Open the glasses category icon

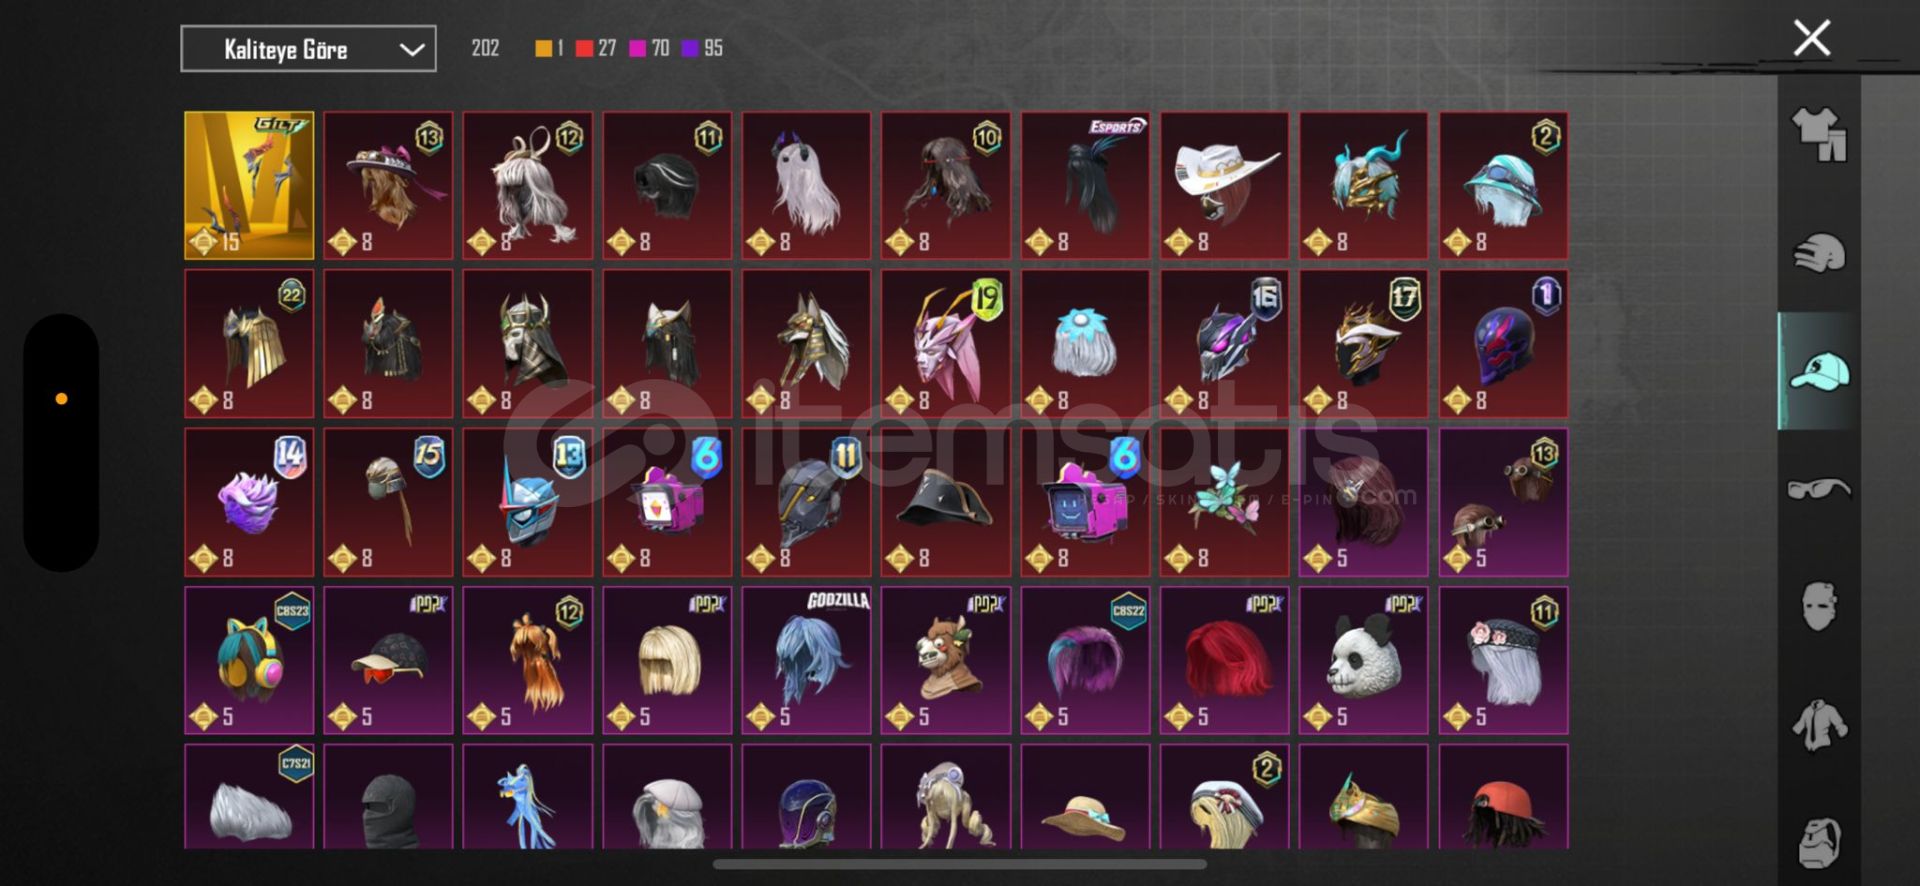click(1819, 489)
